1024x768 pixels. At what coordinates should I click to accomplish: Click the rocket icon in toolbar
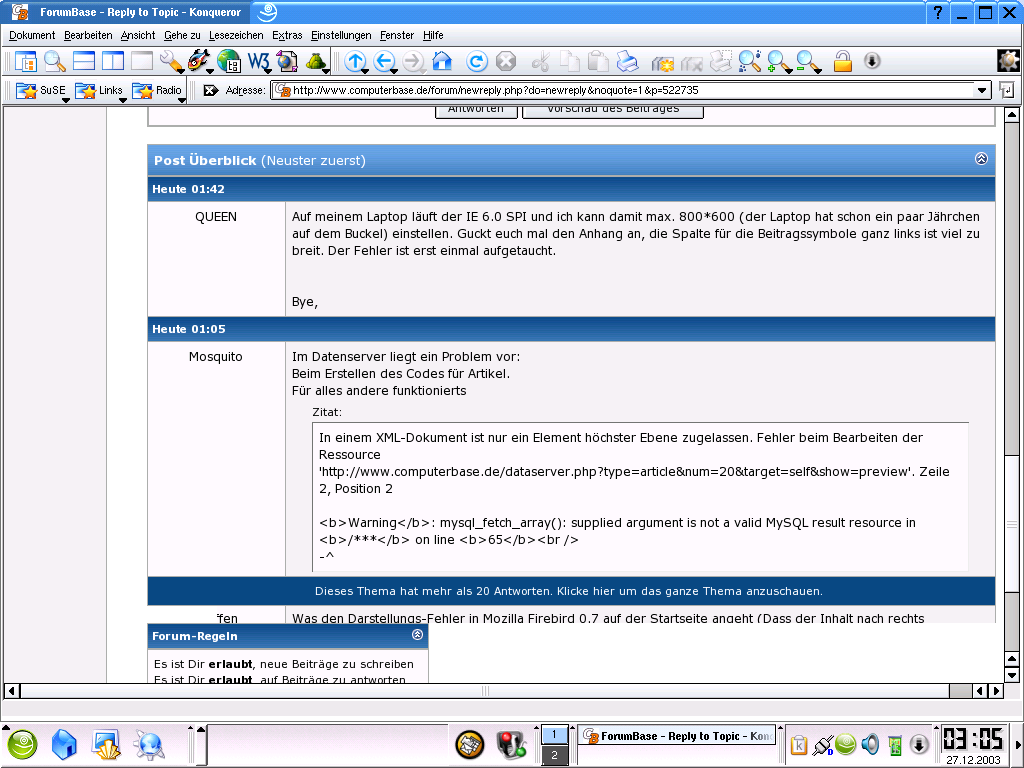(x=199, y=61)
